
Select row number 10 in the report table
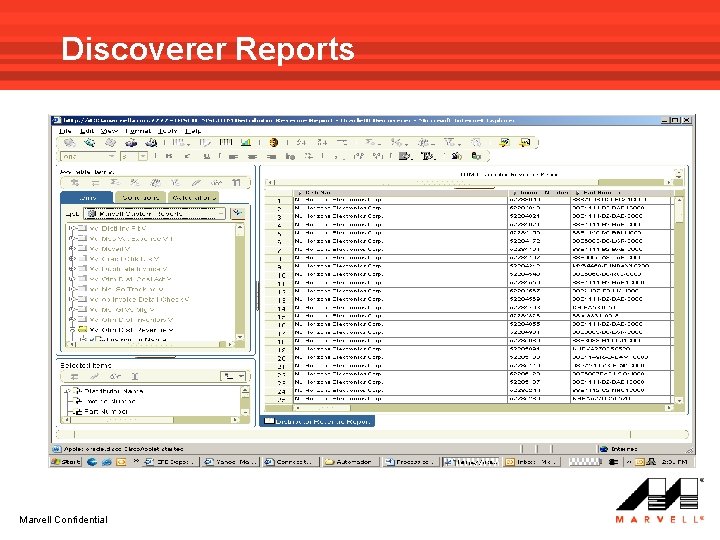coord(279,275)
